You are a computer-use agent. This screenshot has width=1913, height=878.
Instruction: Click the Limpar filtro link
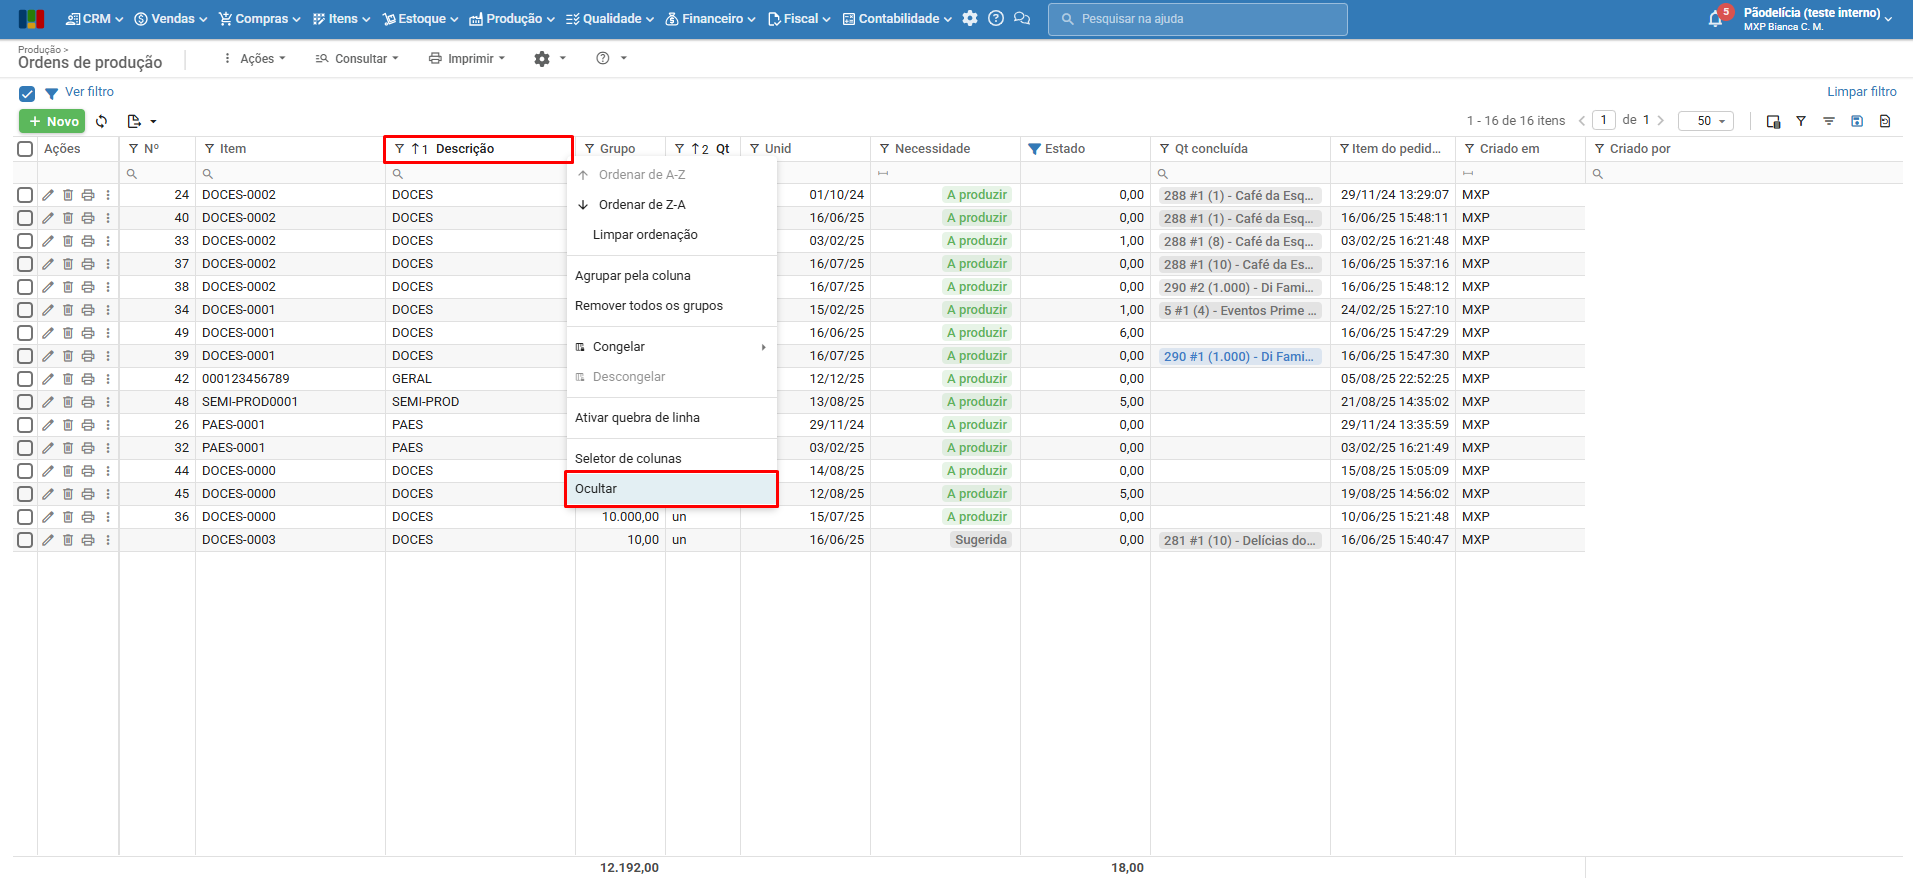click(x=1861, y=92)
